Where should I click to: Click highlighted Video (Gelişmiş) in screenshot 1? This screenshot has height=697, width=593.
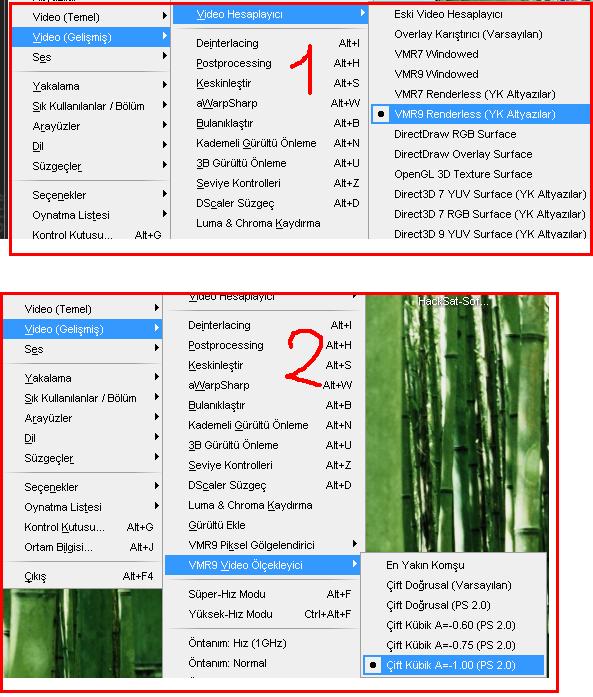(91, 37)
